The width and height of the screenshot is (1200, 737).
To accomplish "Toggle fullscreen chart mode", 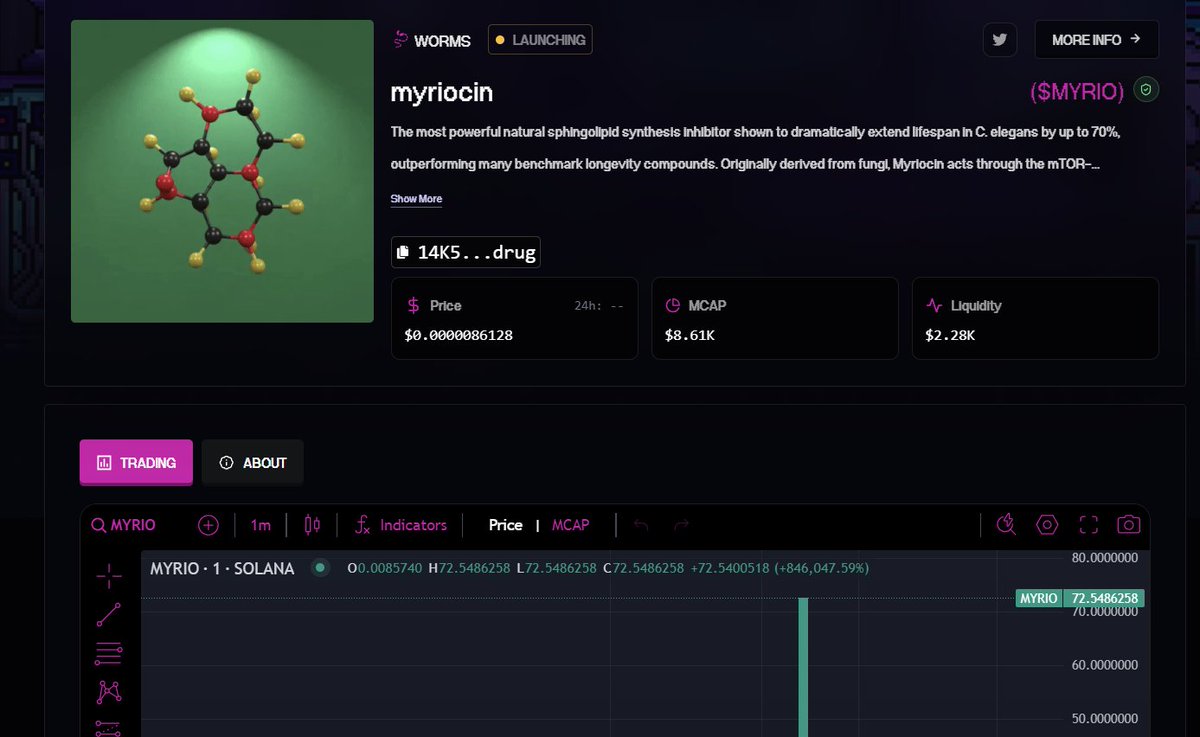I will point(1088,525).
